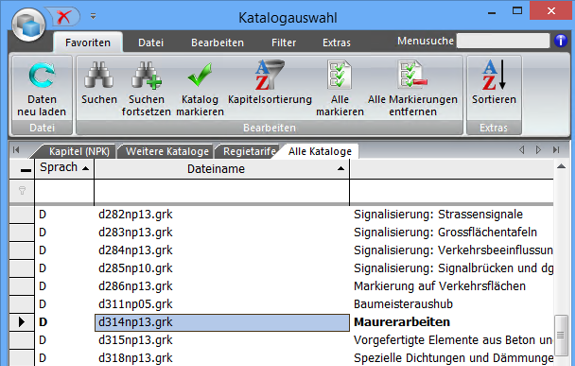
Task: Click Alle Markierungen entfernen icon
Action: click(413, 75)
